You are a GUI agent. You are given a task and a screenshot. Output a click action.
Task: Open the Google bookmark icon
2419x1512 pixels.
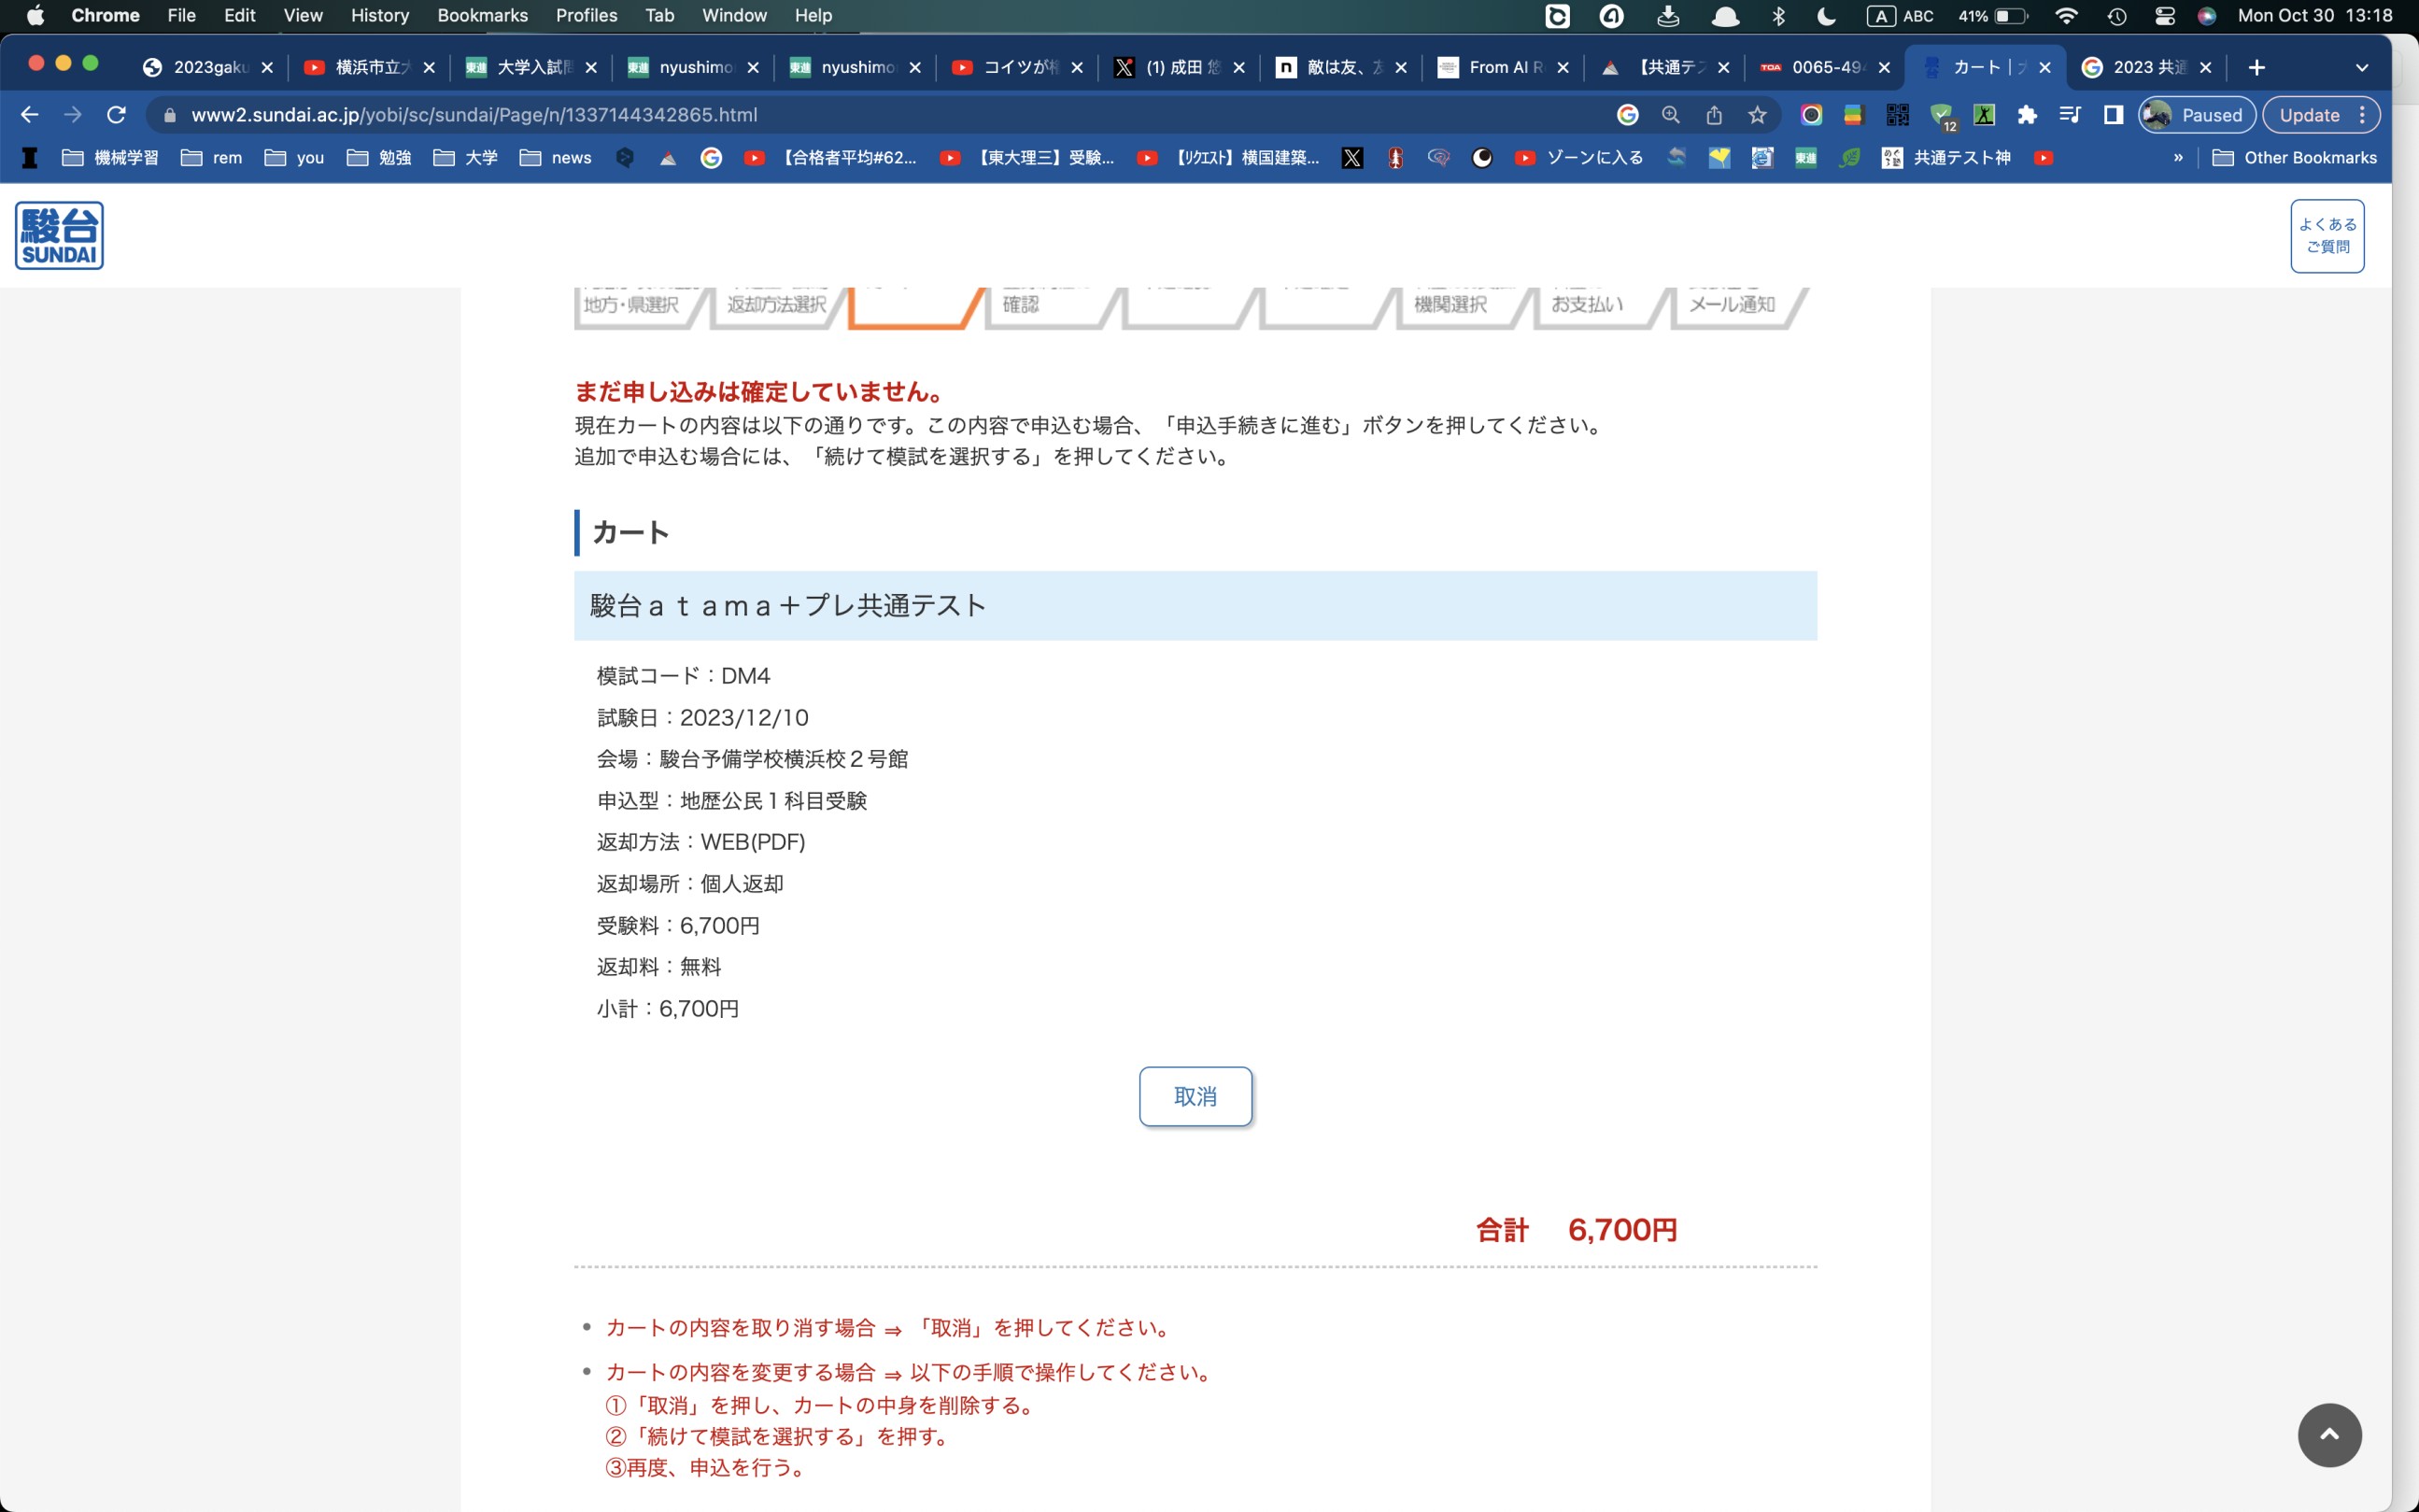pos(711,158)
